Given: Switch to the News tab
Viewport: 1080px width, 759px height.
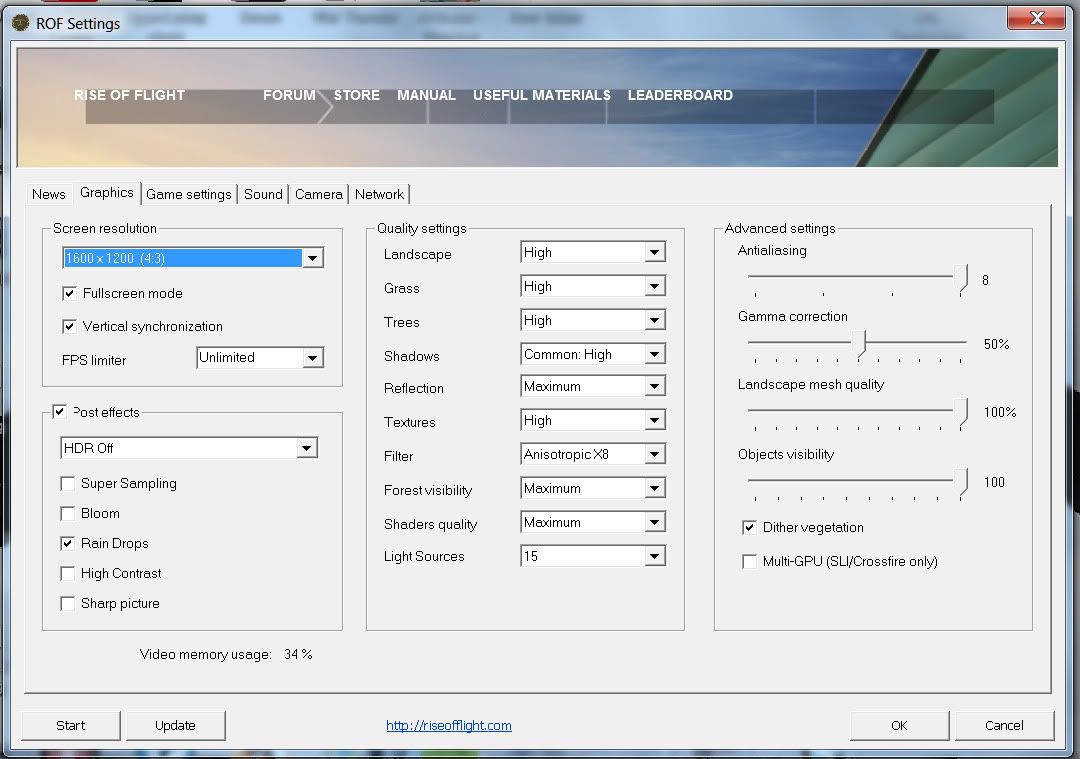Looking at the screenshot, I should 48,194.
